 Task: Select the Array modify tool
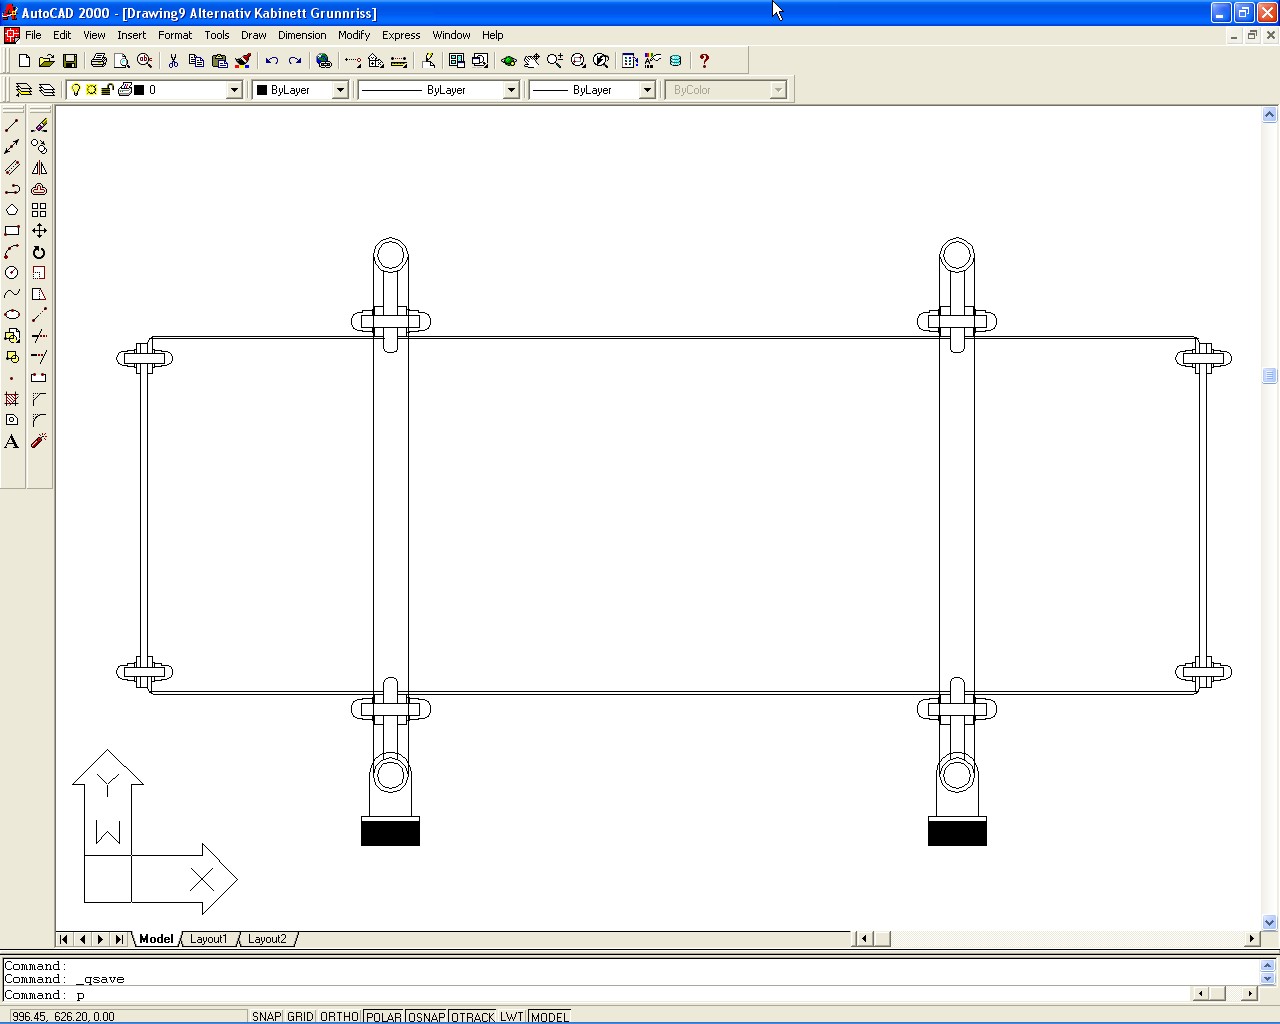39,210
